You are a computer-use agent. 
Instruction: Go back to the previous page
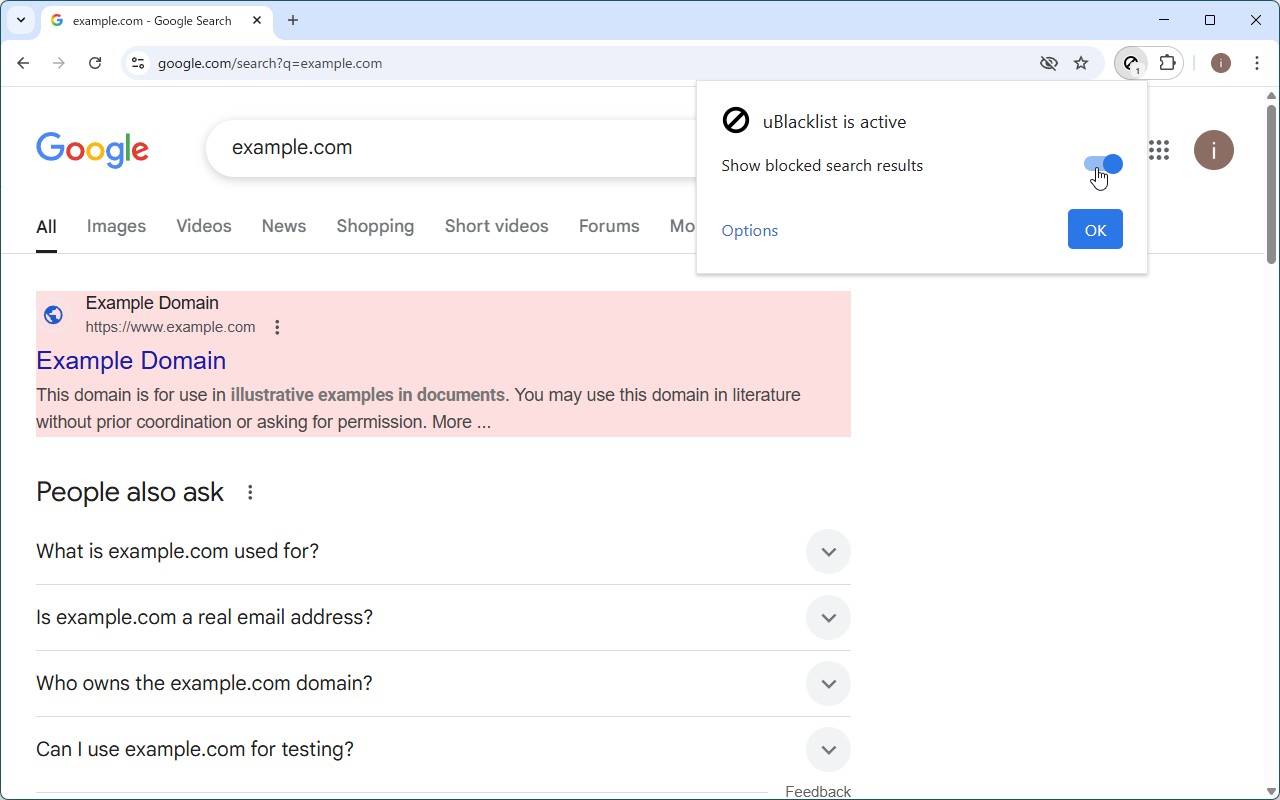pos(23,63)
